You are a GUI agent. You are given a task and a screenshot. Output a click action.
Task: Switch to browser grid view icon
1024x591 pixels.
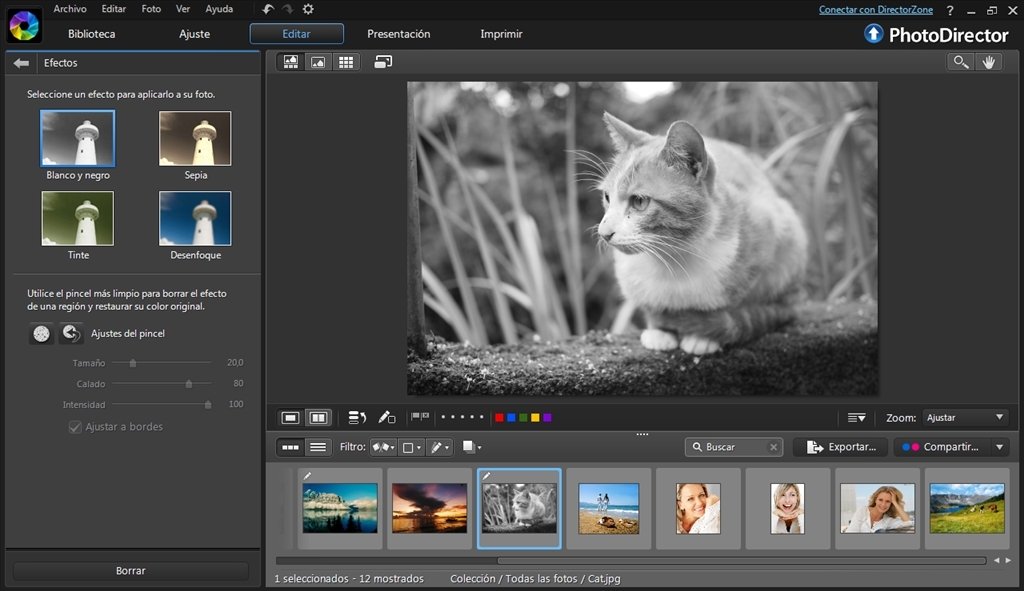(346, 62)
